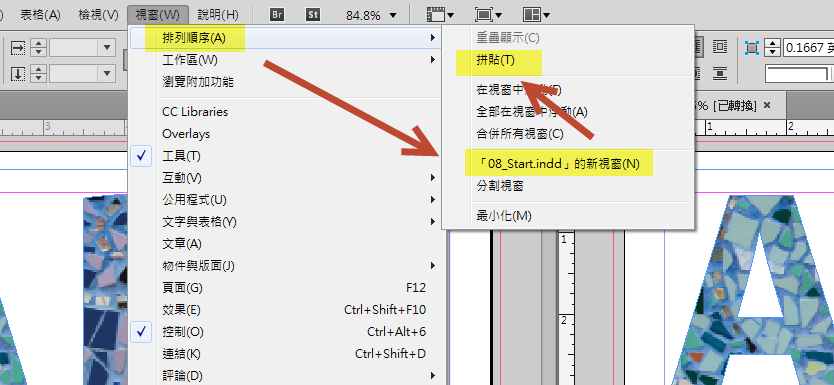
Task: Open Adobe Bridge via the Br icon
Action: pos(277,15)
